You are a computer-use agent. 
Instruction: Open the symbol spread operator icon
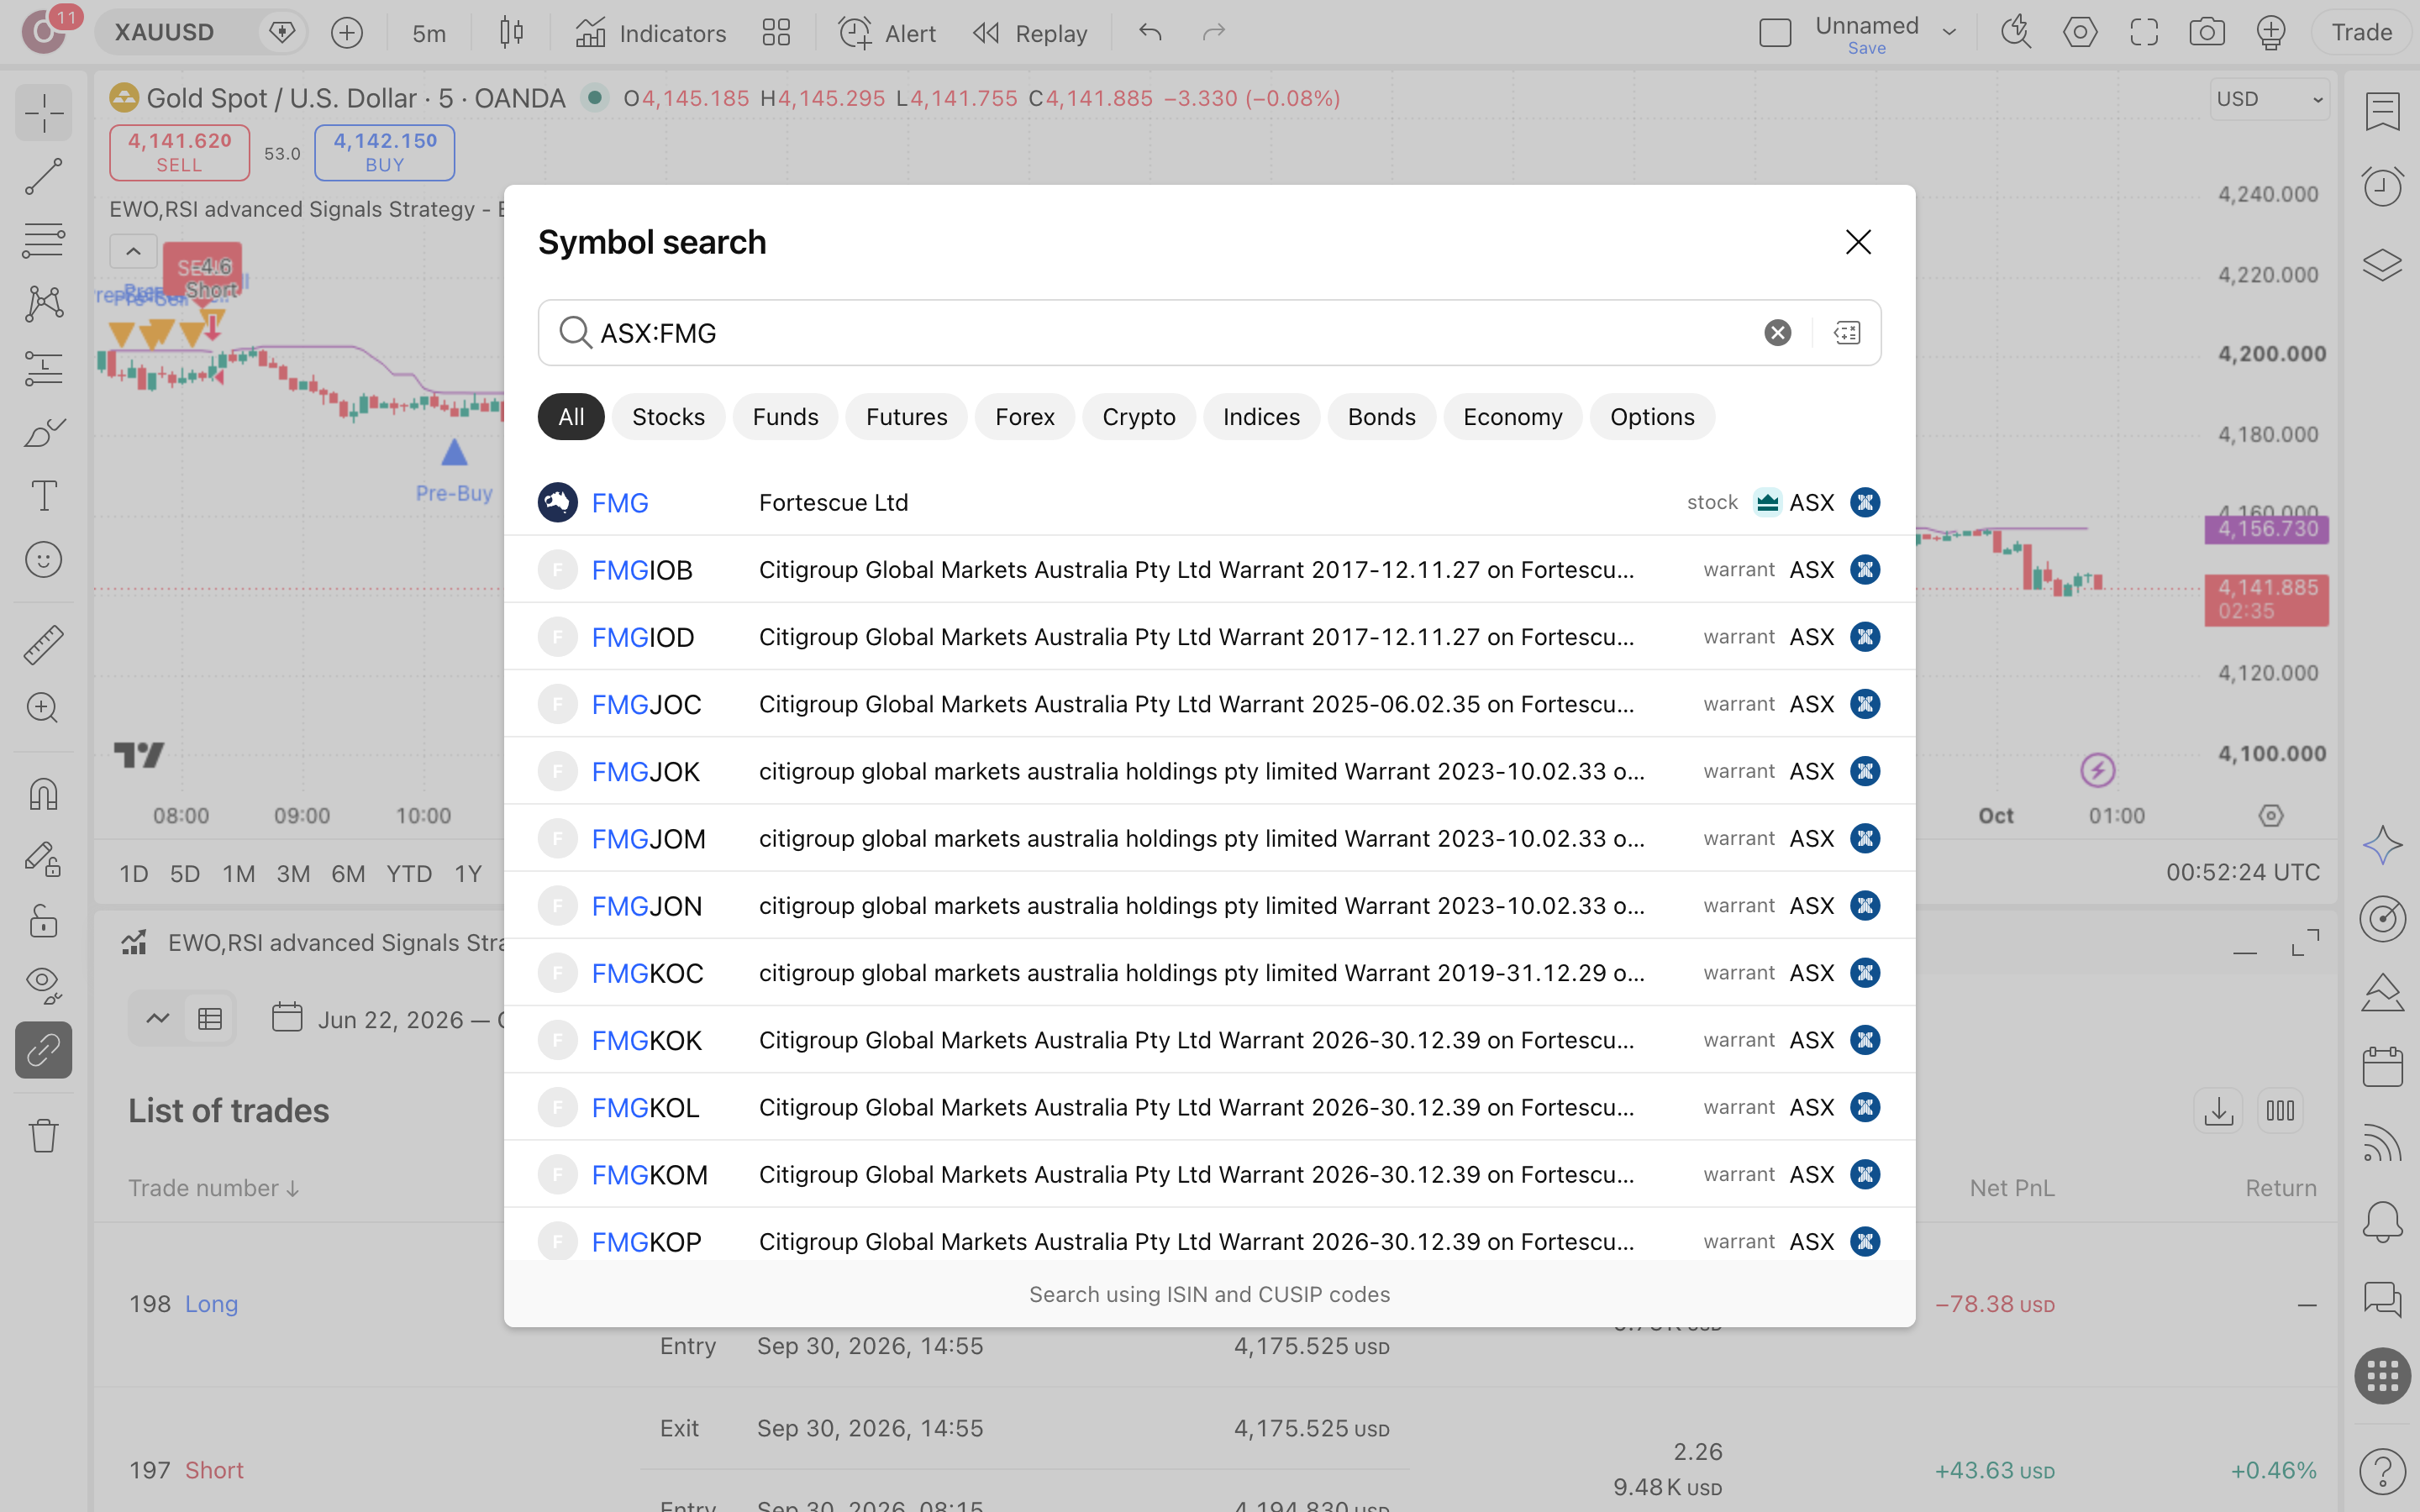(1846, 333)
